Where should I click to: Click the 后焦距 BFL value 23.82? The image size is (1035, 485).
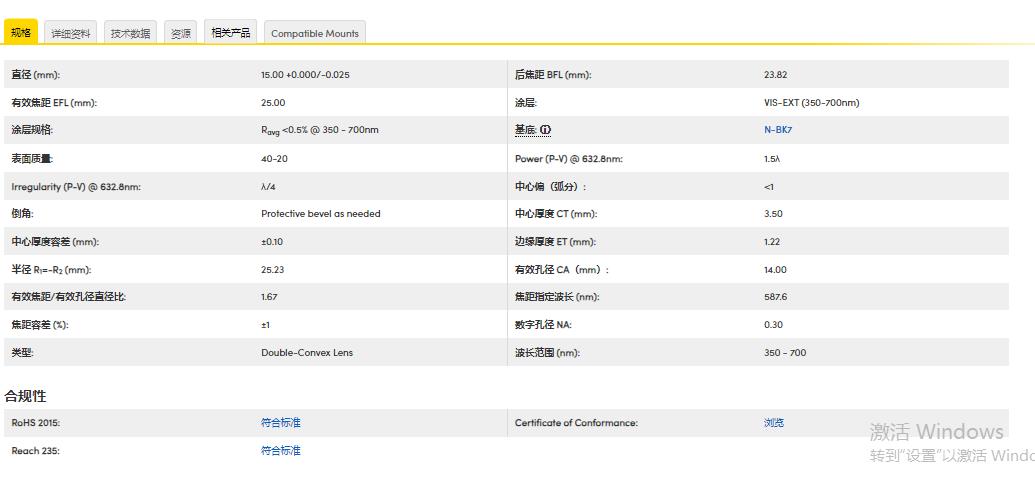(775, 75)
